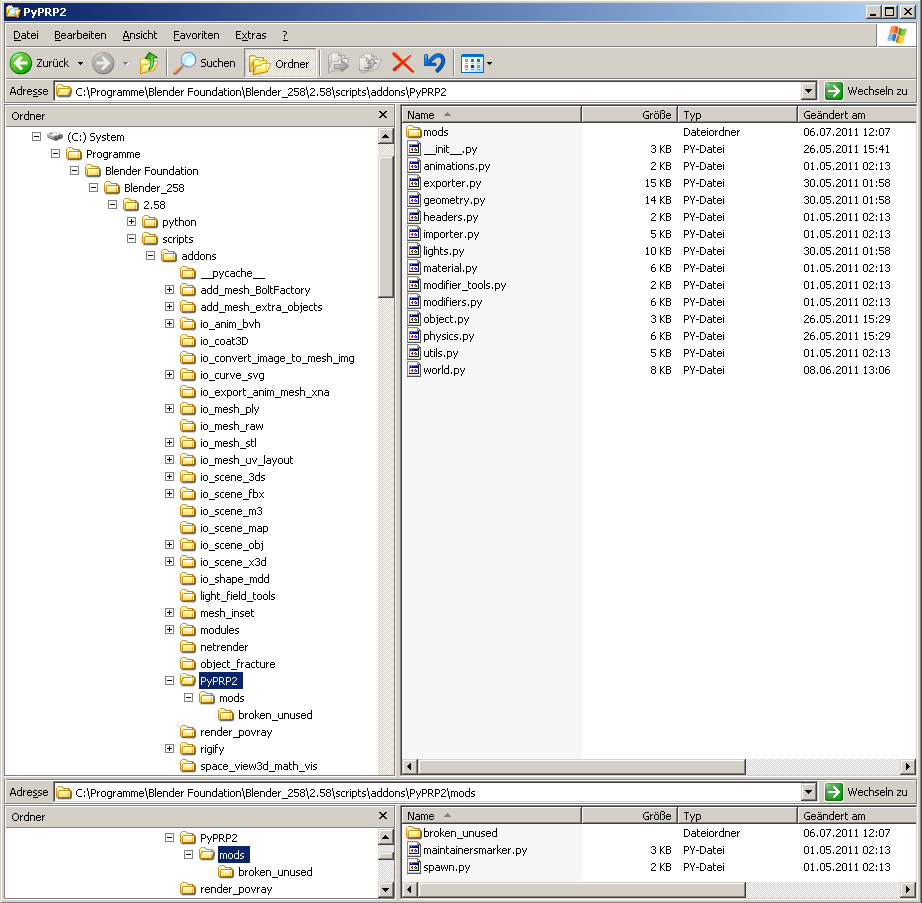
Task: Open the Ansicht menu
Action: [x=139, y=35]
